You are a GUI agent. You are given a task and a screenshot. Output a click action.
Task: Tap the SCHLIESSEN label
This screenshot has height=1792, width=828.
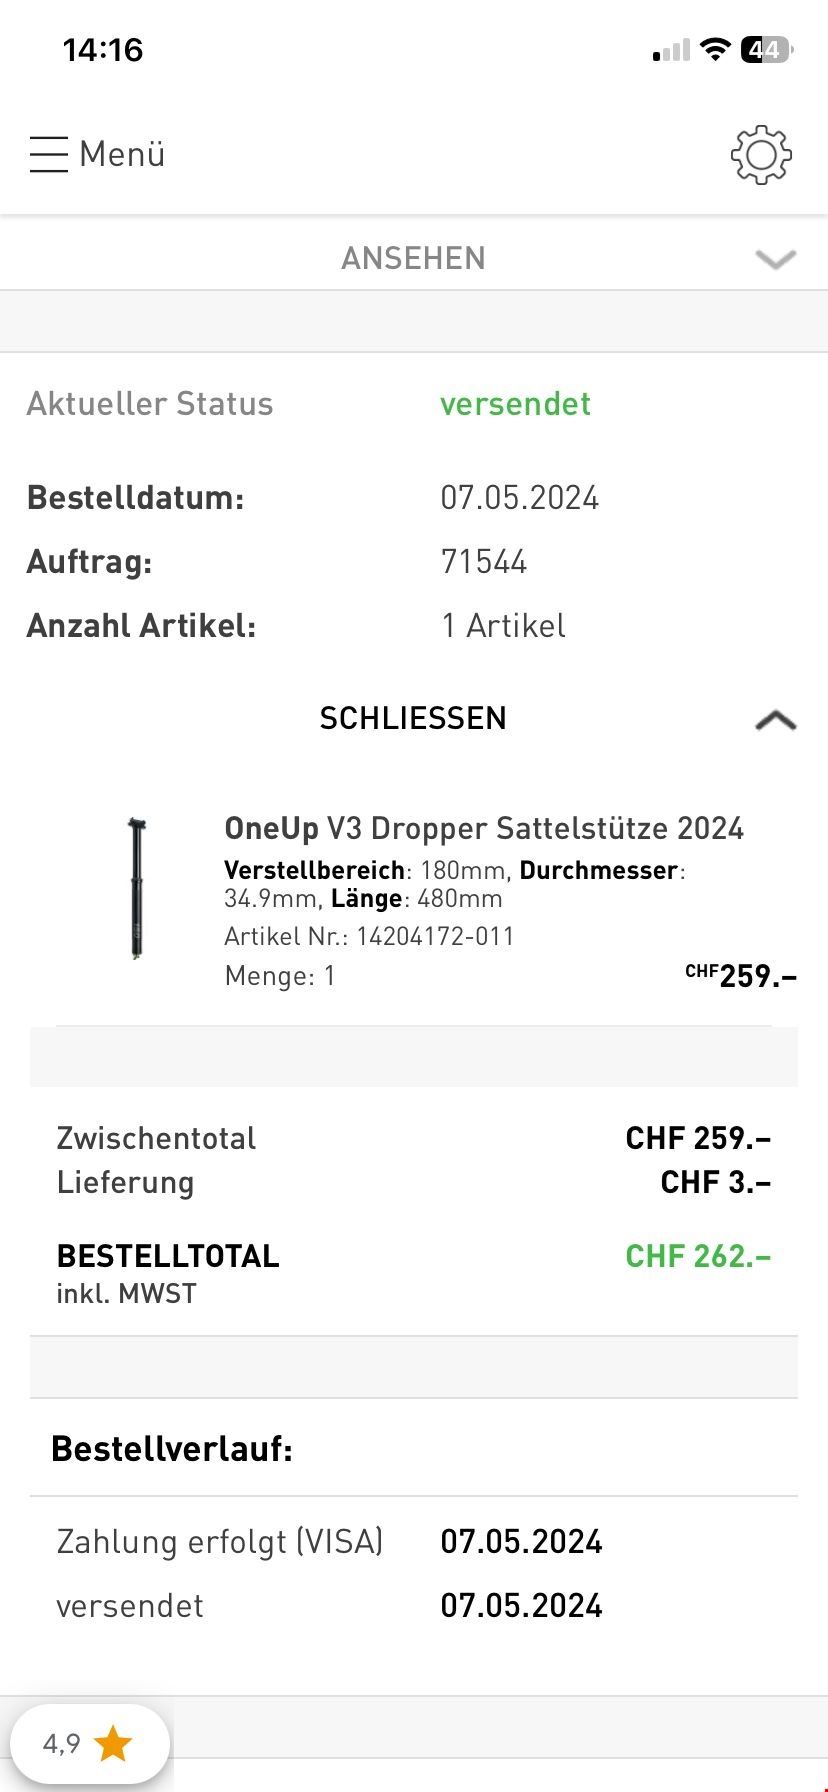click(x=413, y=718)
